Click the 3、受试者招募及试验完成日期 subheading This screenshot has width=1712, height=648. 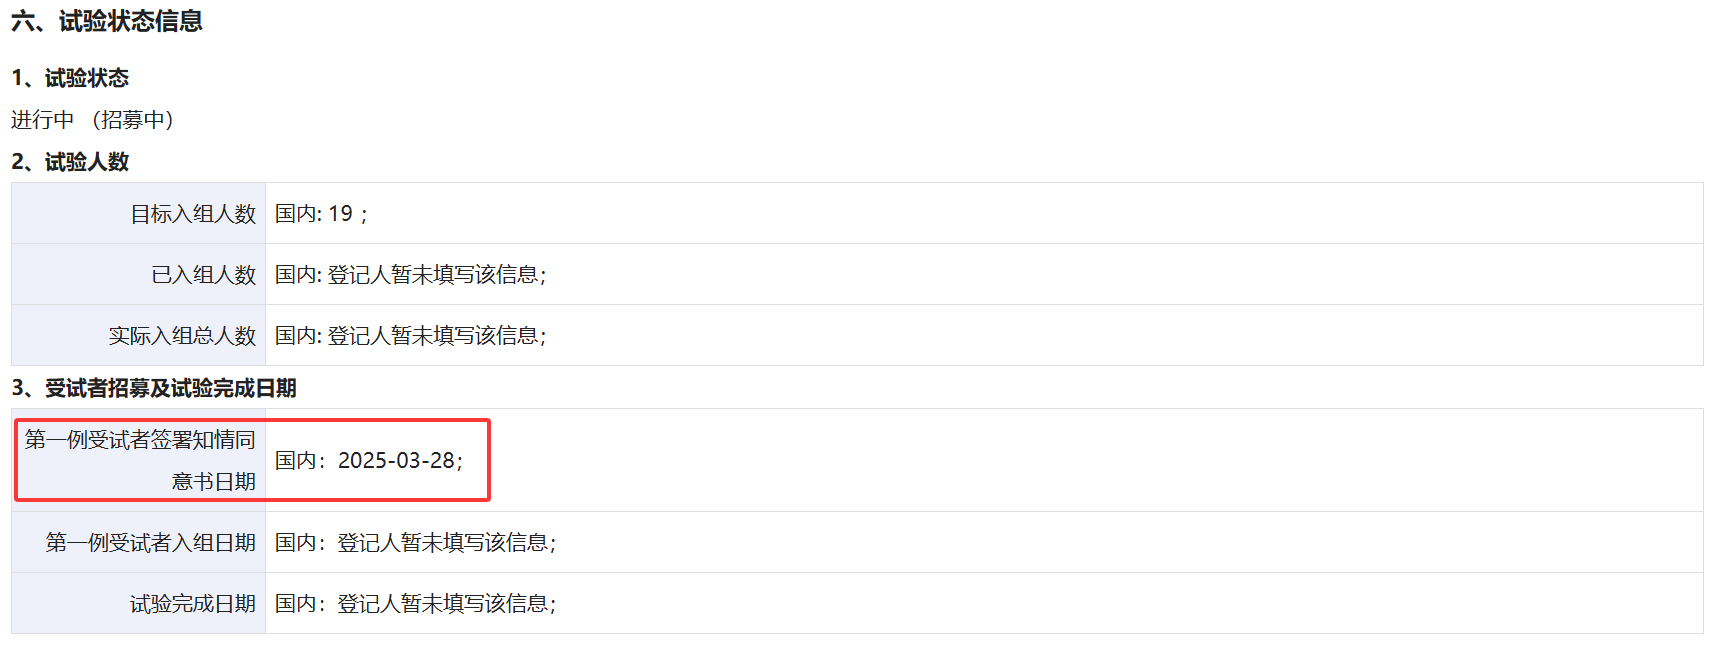(154, 388)
